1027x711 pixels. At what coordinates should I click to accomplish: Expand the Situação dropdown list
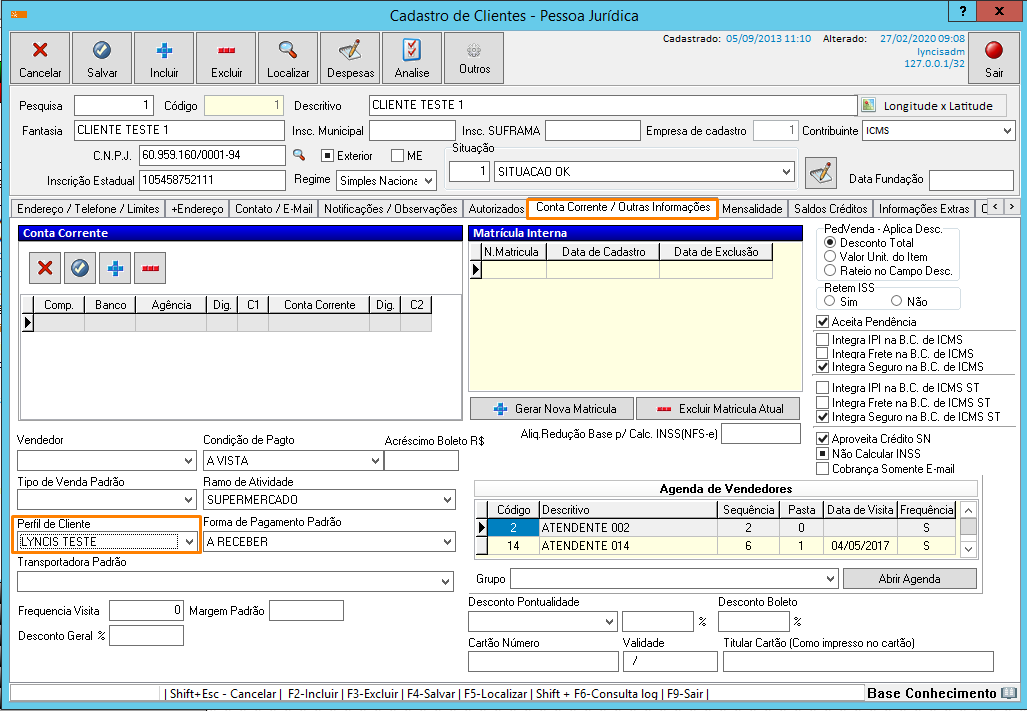(x=785, y=172)
